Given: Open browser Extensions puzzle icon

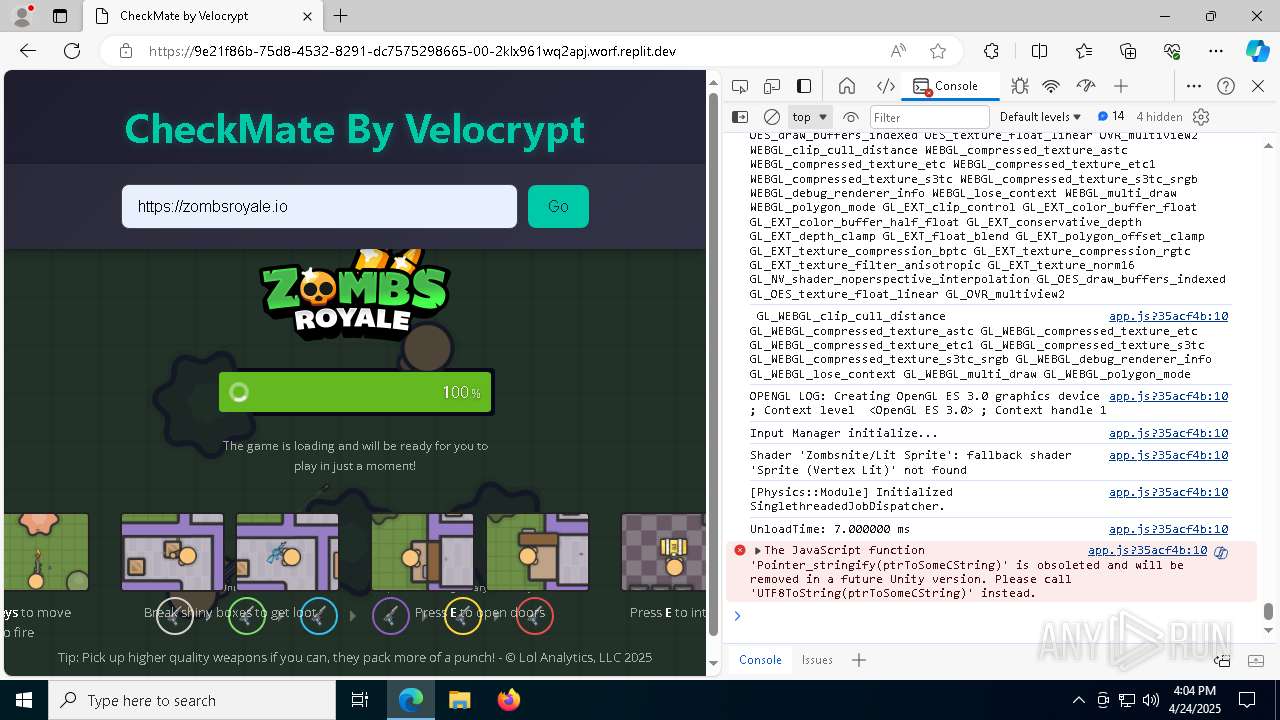Looking at the screenshot, I should point(991,51).
